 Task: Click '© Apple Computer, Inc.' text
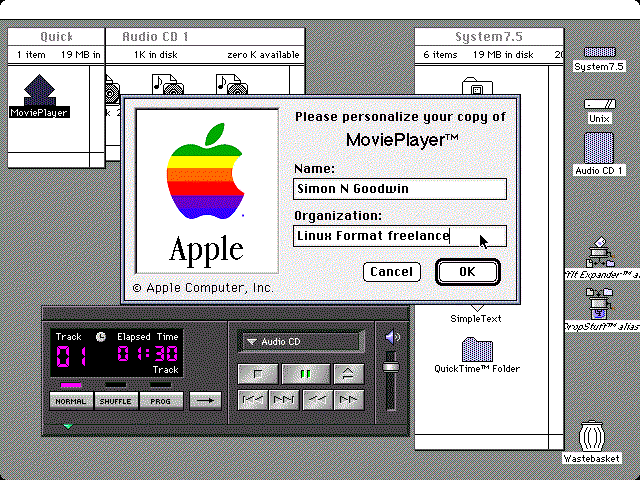click(x=203, y=288)
